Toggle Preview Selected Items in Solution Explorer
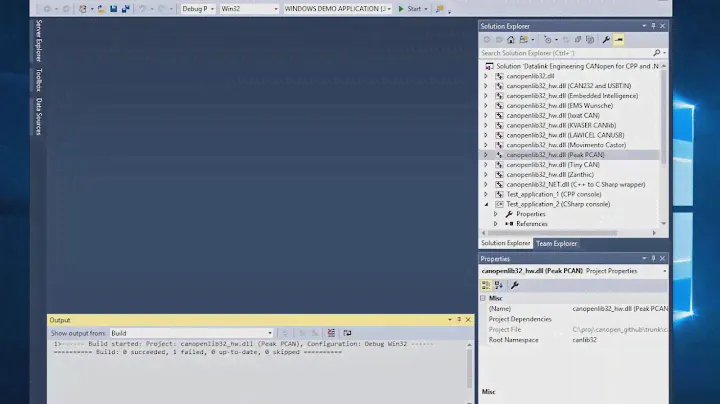Image resolution: width=720 pixels, height=404 pixels. 619,40
